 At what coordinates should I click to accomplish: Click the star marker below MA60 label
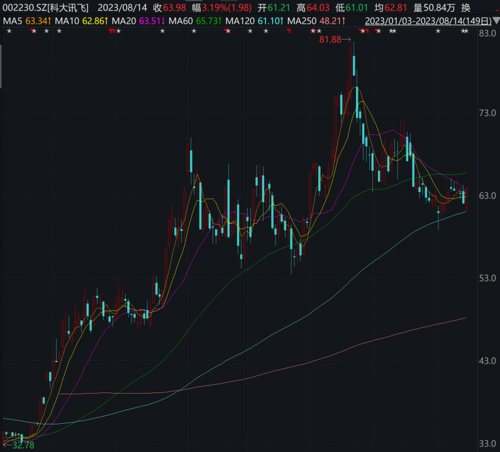[x=194, y=31]
